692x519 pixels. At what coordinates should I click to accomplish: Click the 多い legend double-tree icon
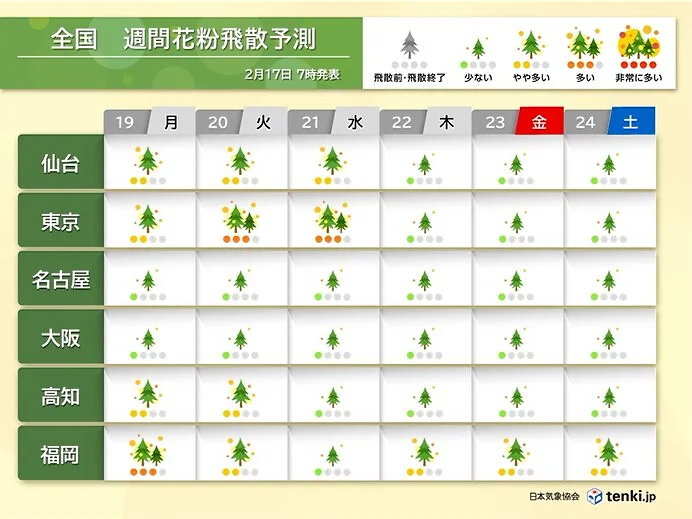[x=585, y=43]
